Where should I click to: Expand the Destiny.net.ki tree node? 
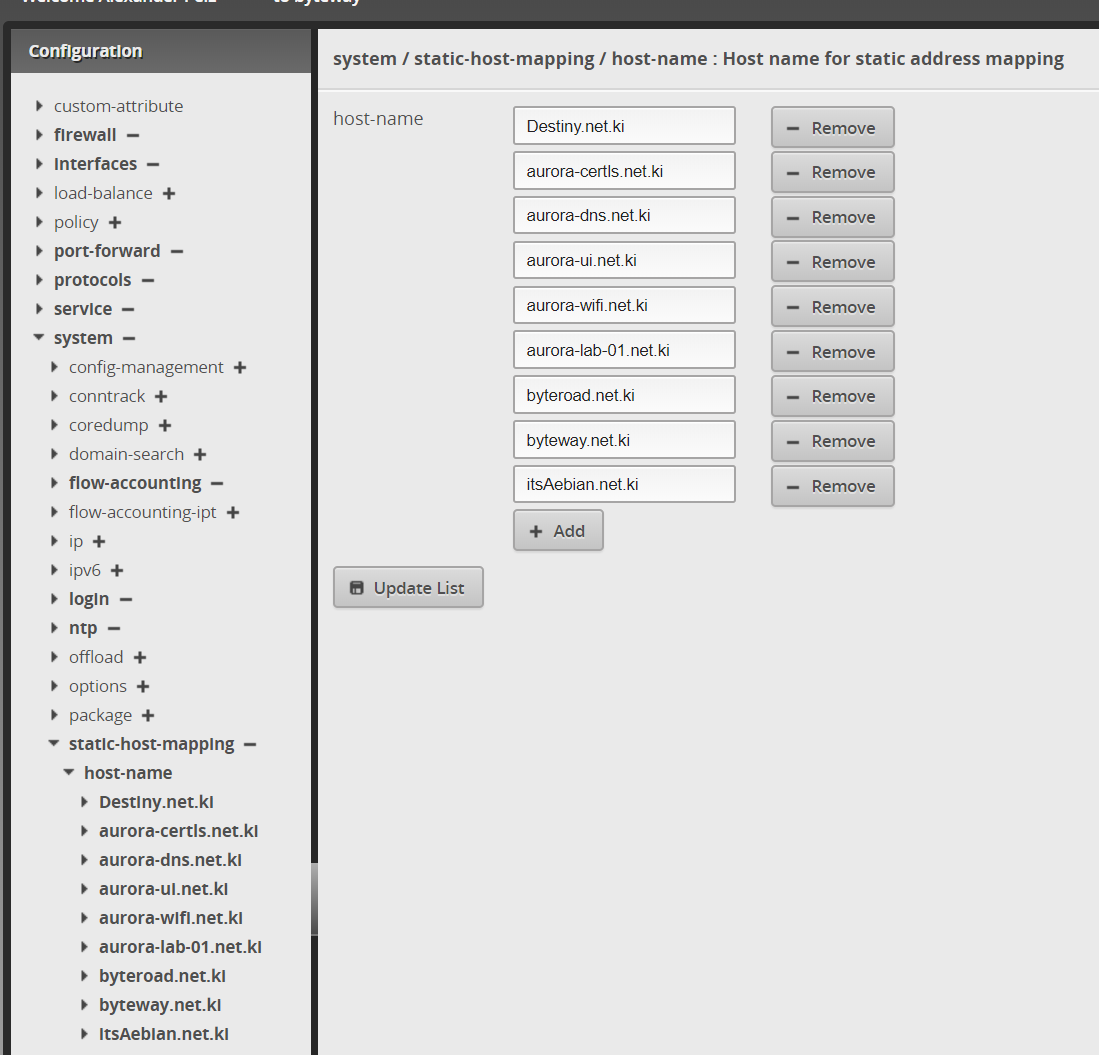click(x=84, y=802)
